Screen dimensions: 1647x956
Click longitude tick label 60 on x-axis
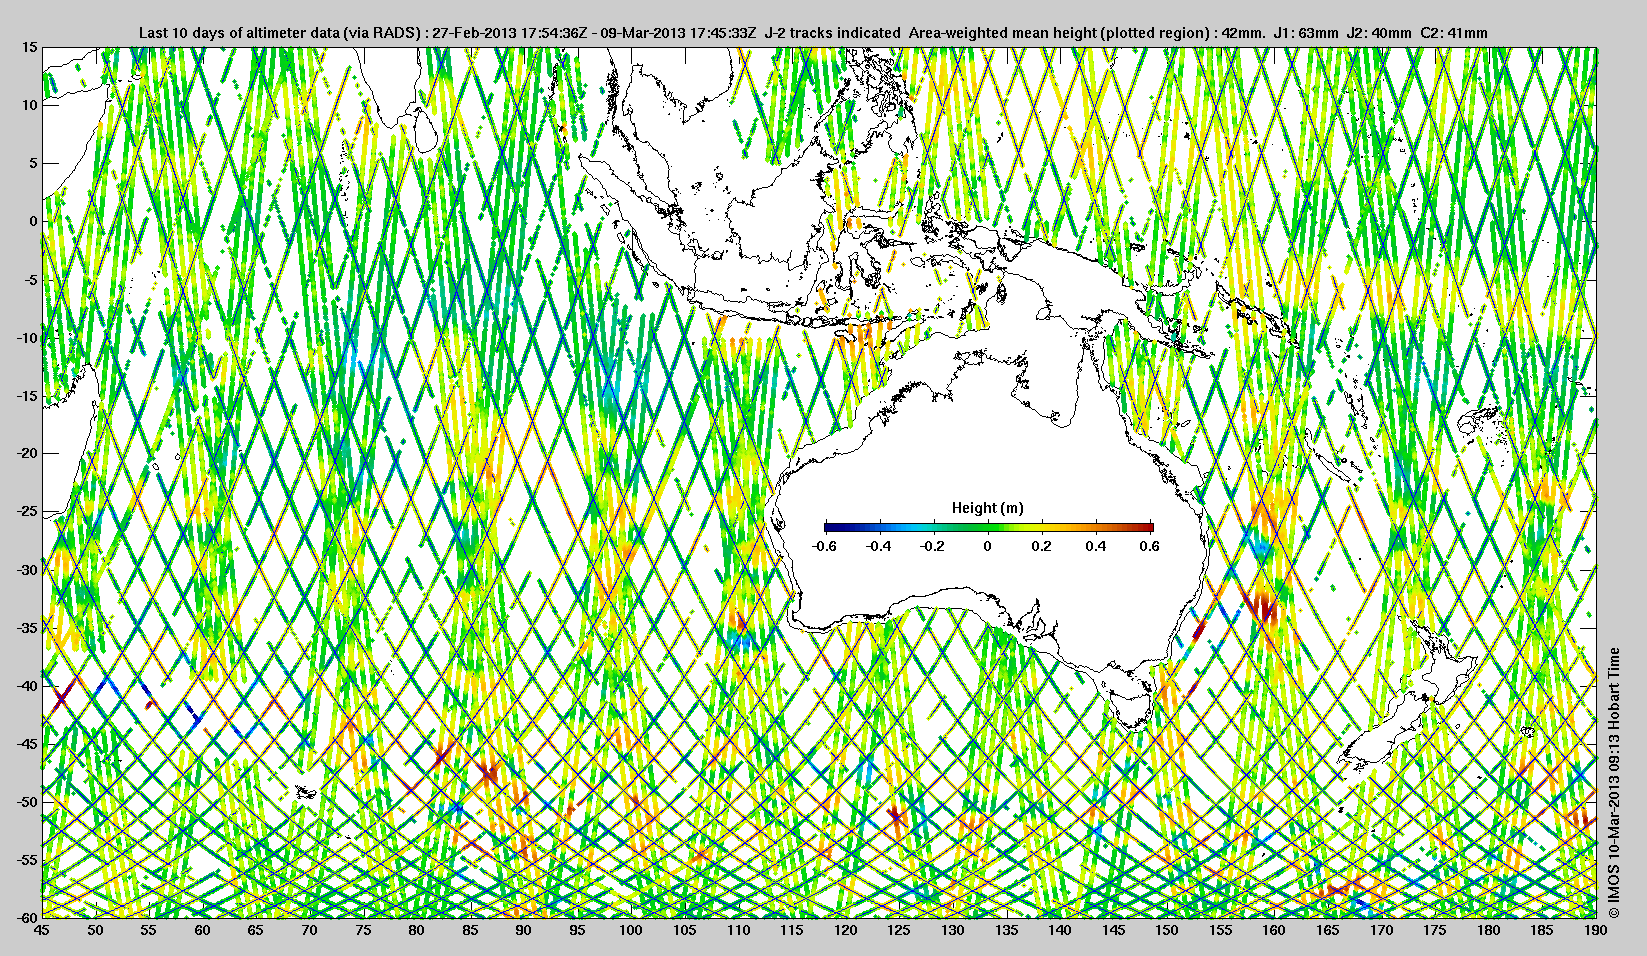(202, 930)
